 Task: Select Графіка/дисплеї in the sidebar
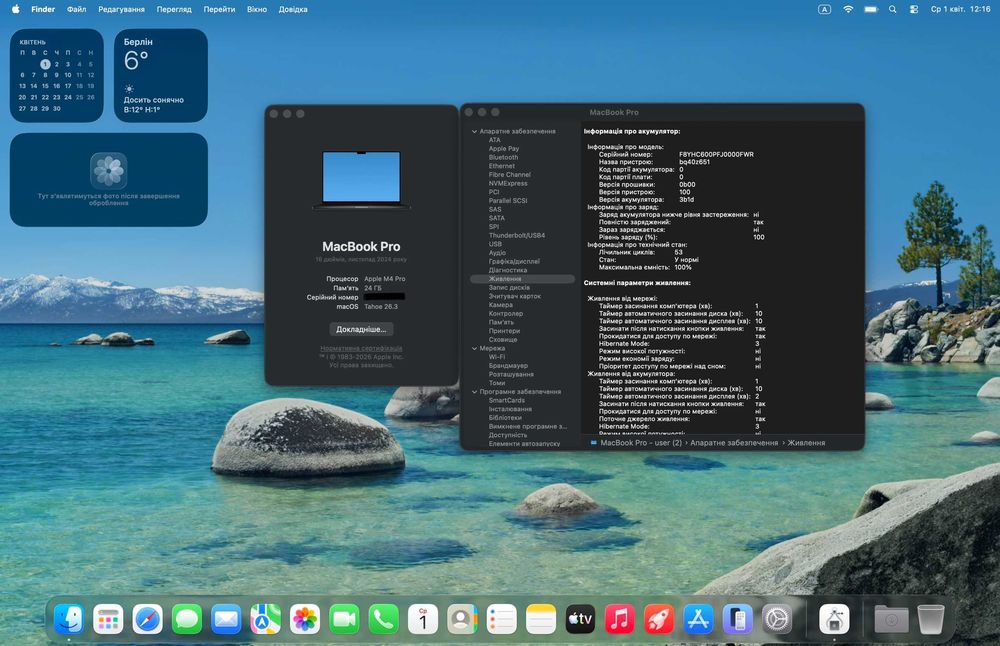click(514, 261)
